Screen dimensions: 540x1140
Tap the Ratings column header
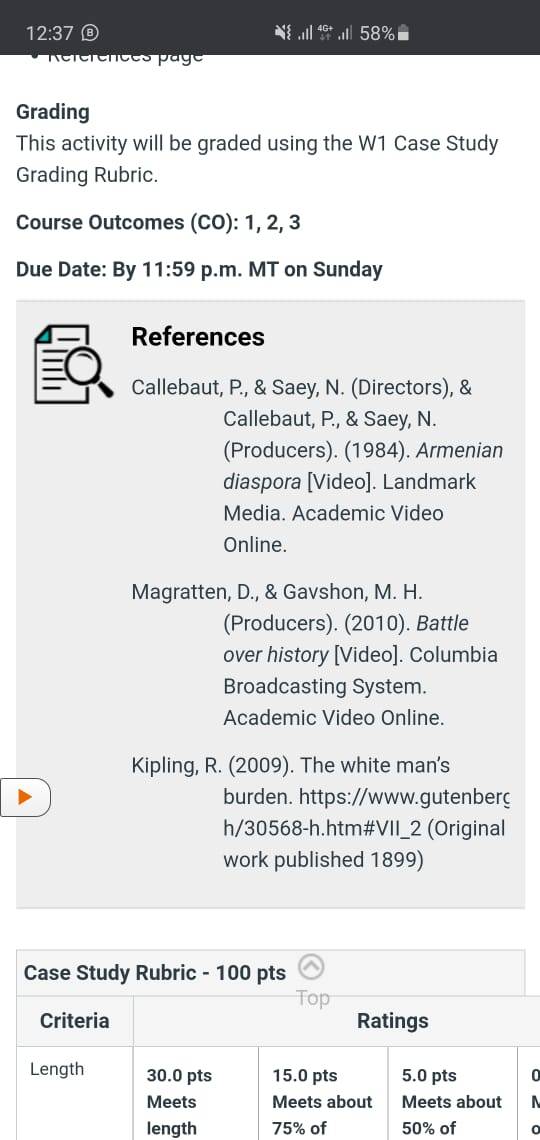(392, 1021)
